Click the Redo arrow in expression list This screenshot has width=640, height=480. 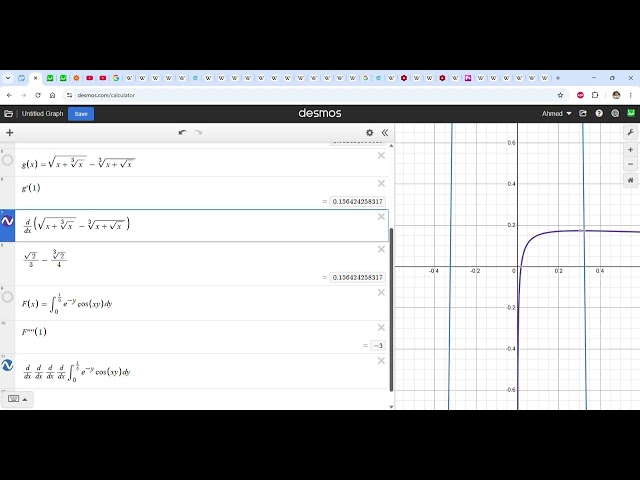[x=198, y=132]
